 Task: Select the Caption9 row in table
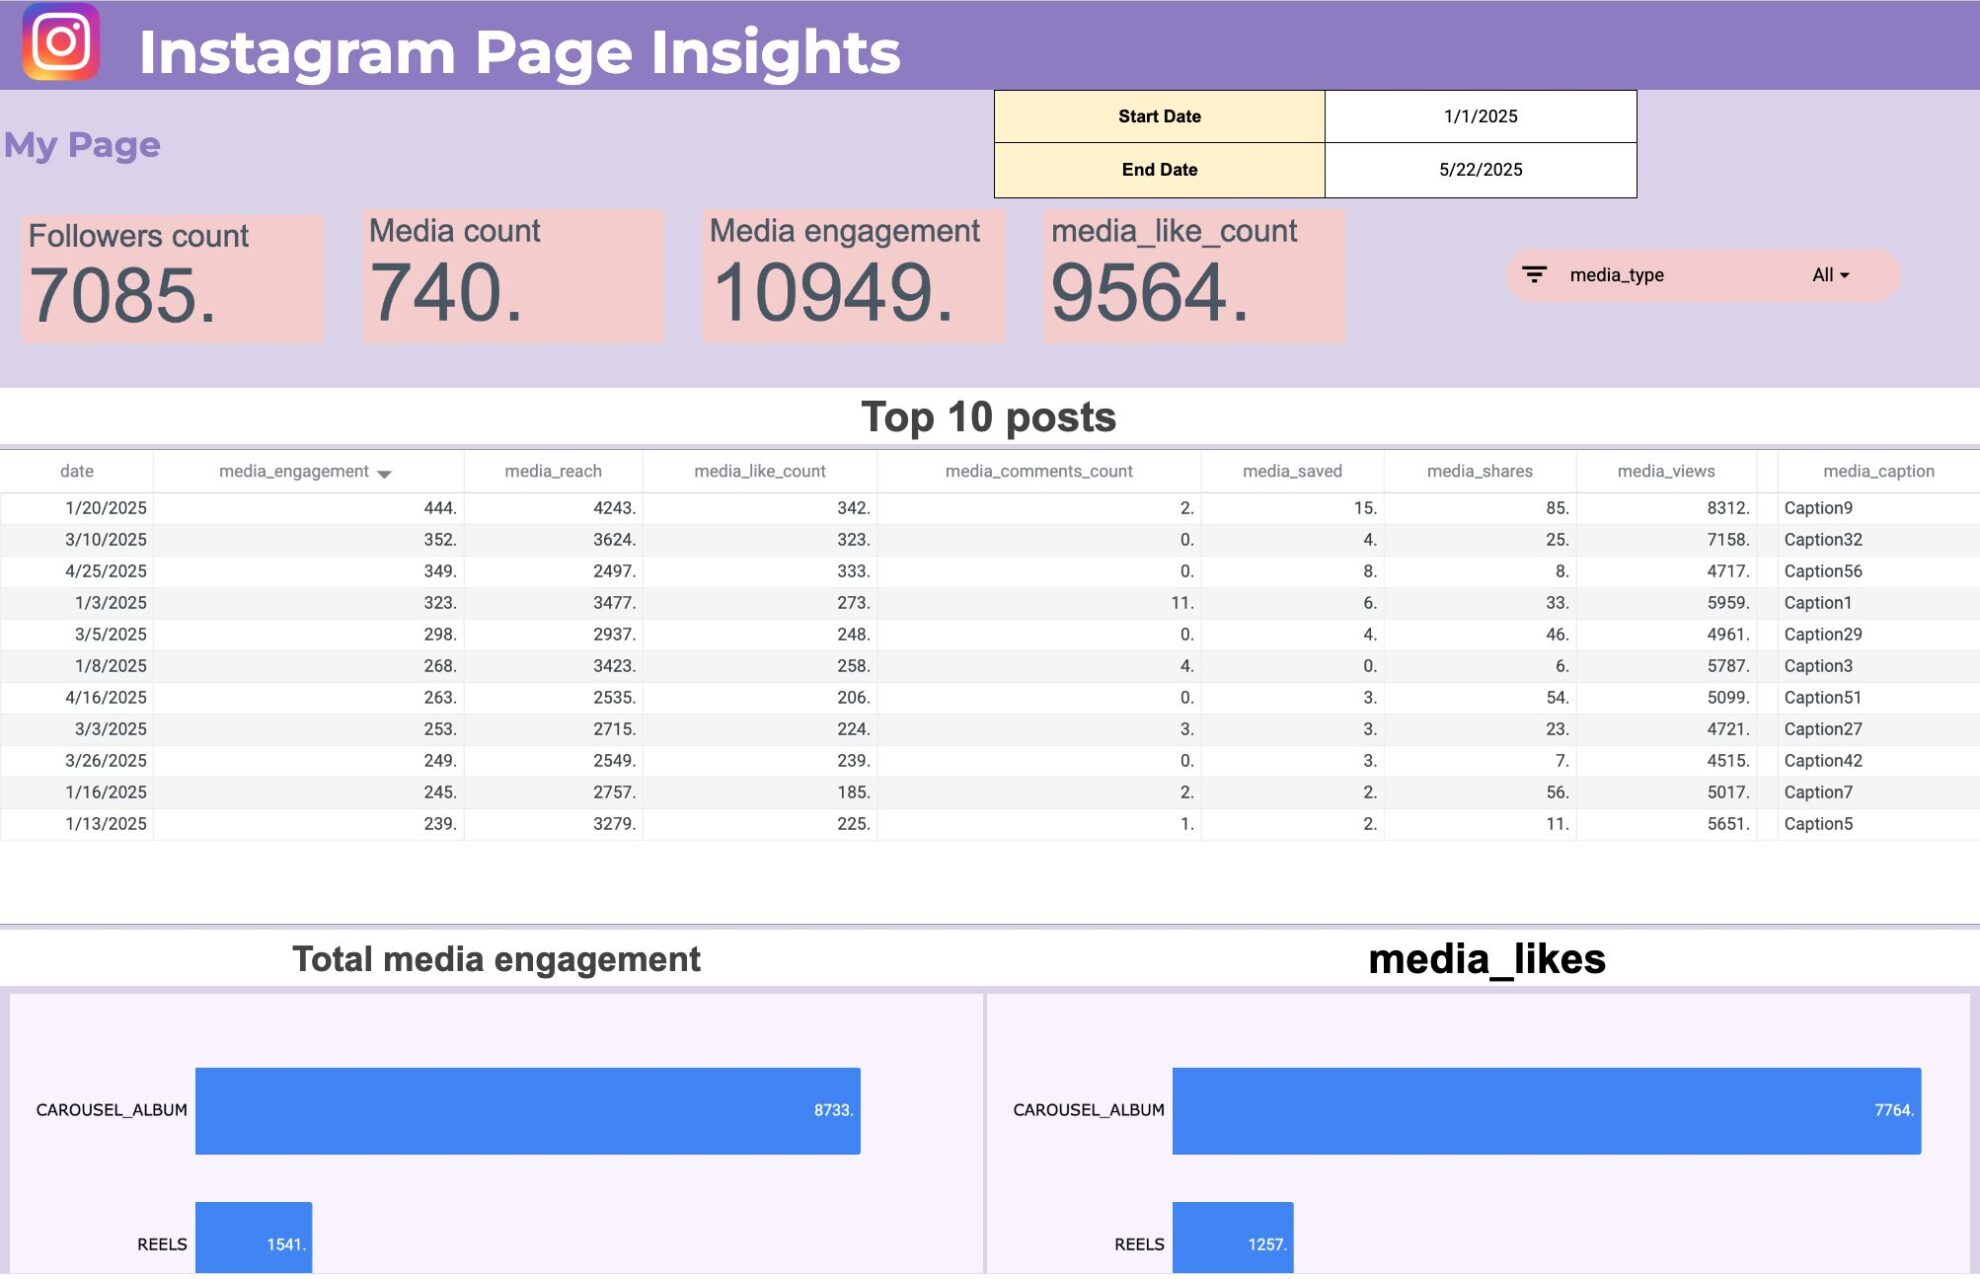pos(990,508)
